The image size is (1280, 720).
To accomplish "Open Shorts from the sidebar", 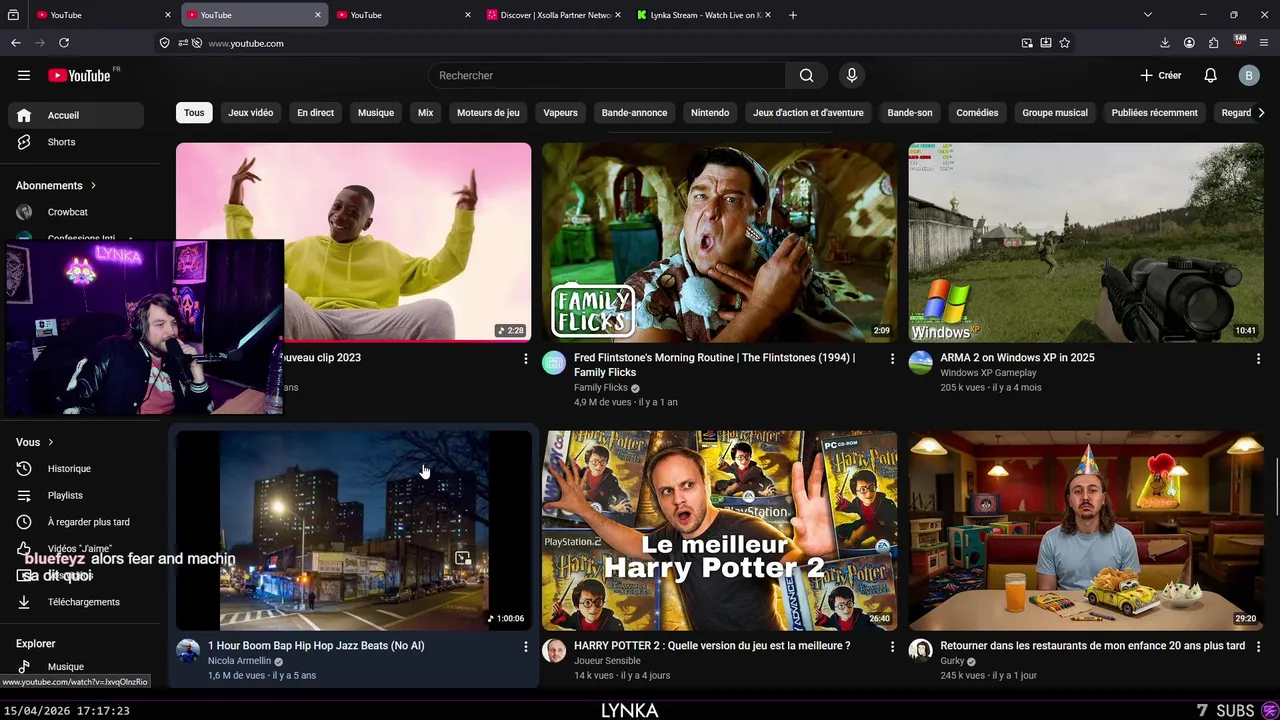I will [76, 142].
